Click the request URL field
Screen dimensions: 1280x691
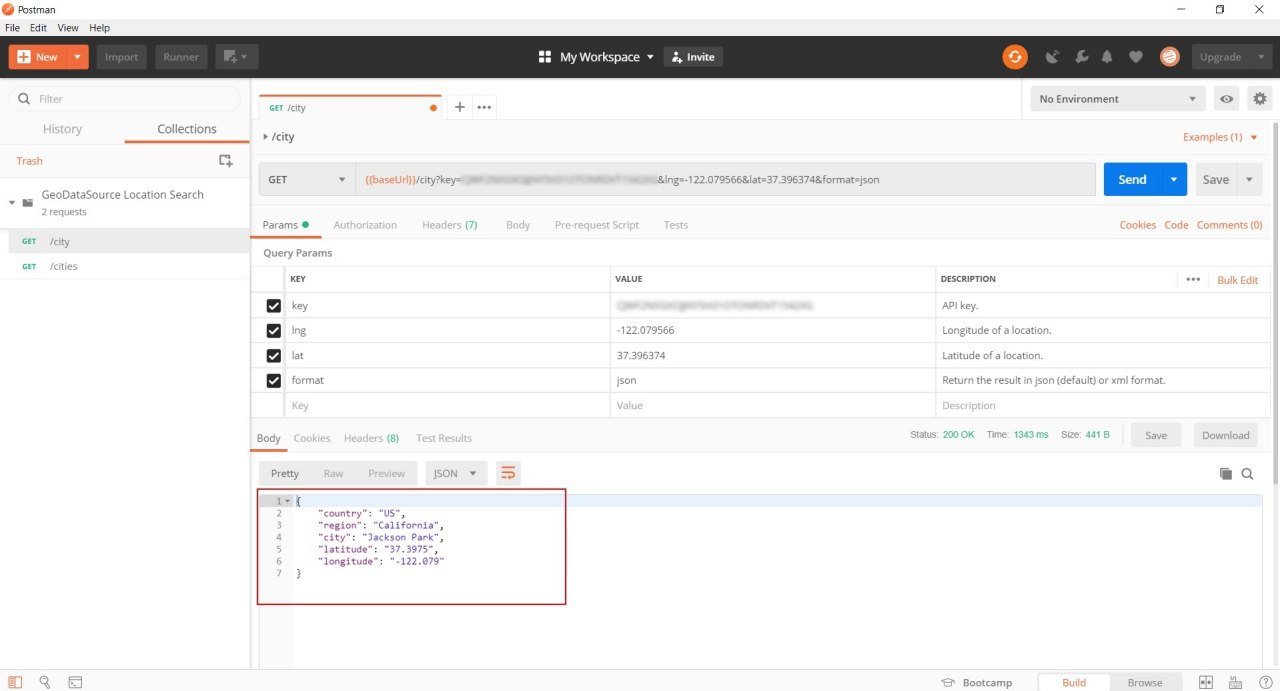pos(725,179)
